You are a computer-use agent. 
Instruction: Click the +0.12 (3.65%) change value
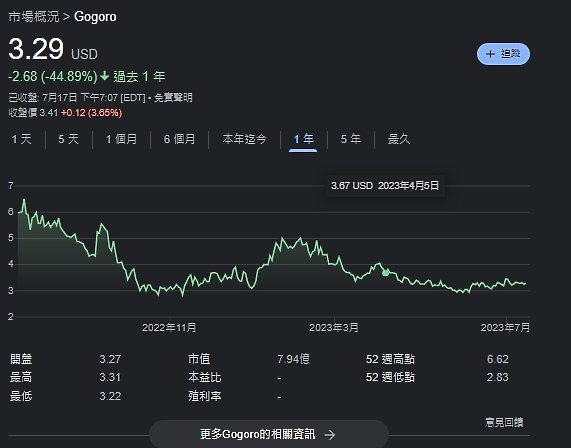[91, 113]
